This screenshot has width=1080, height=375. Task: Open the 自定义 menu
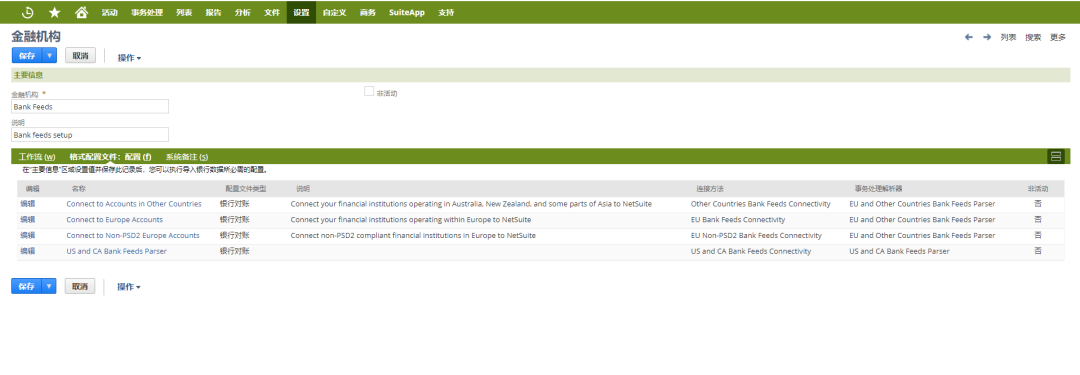pyautogui.click(x=334, y=12)
